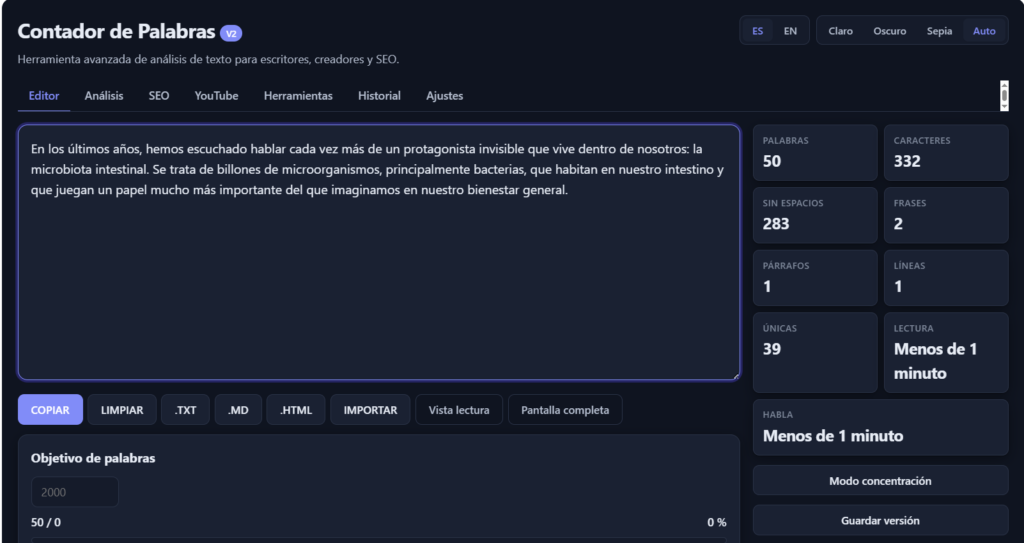Click the Contador de Palabras title
The width and height of the screenshot is (1024, 543).
coord(116,31)
